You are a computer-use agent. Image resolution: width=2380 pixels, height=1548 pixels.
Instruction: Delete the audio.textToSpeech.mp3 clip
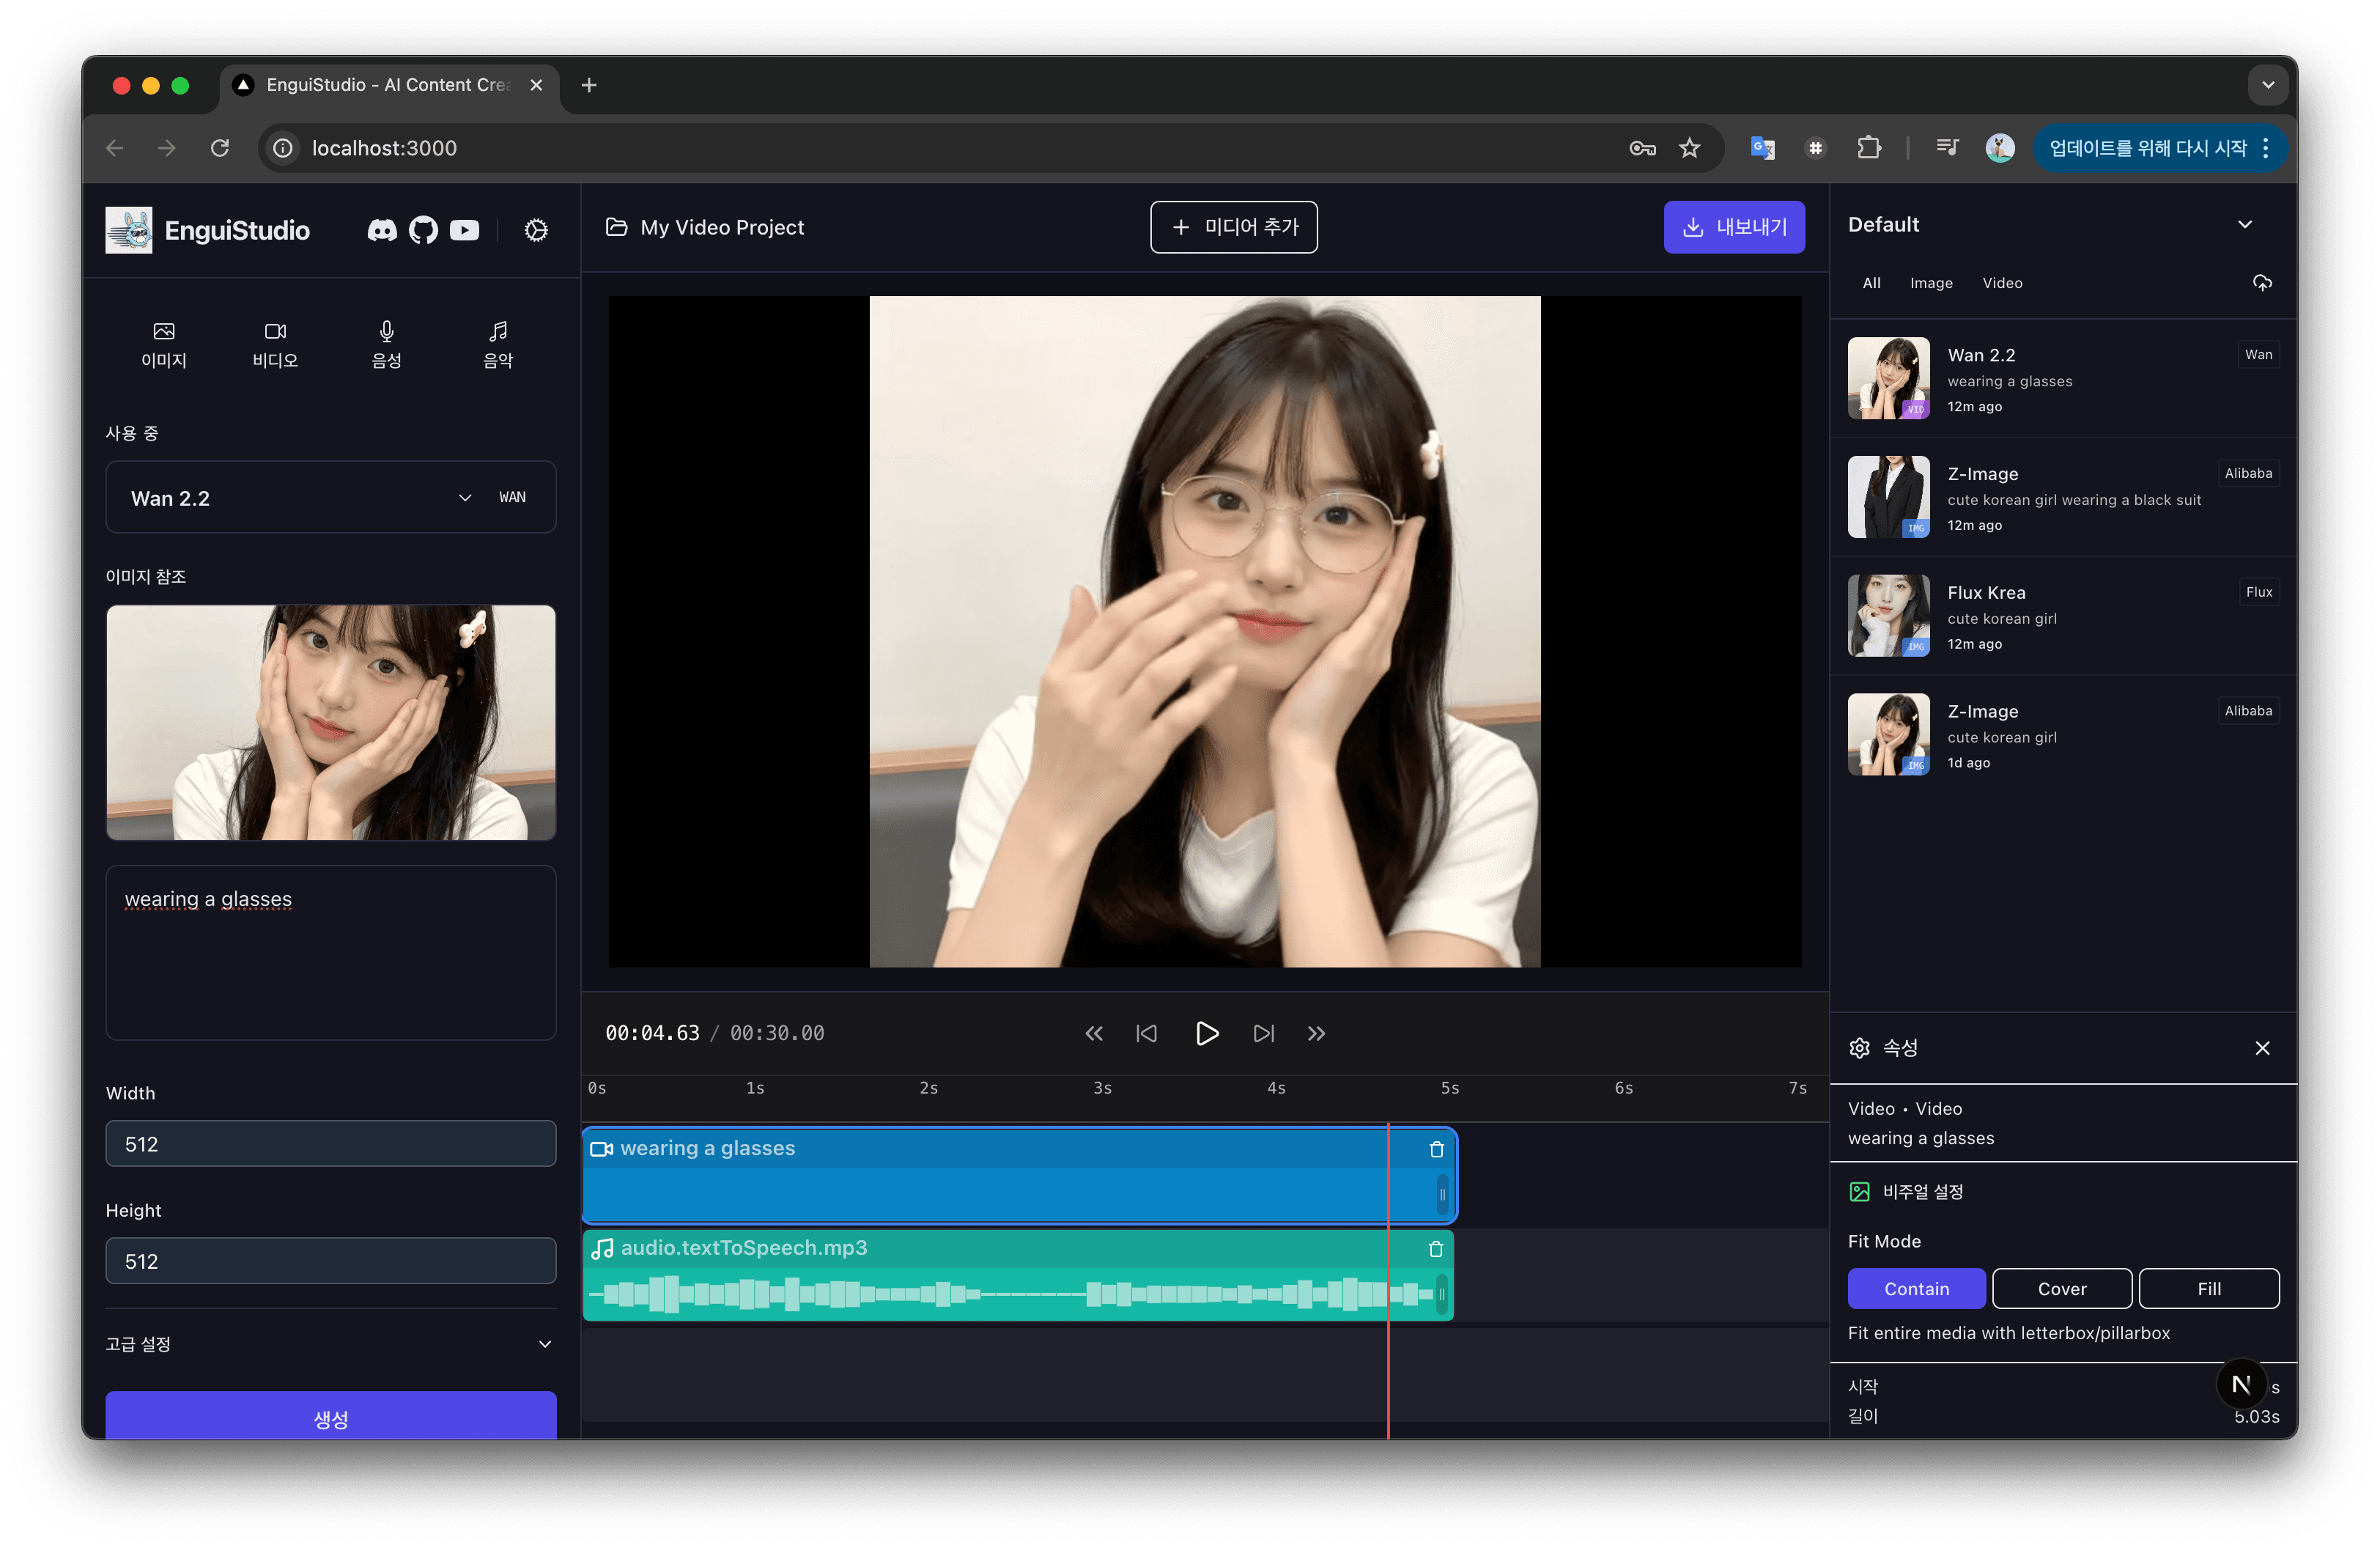1436,1248
